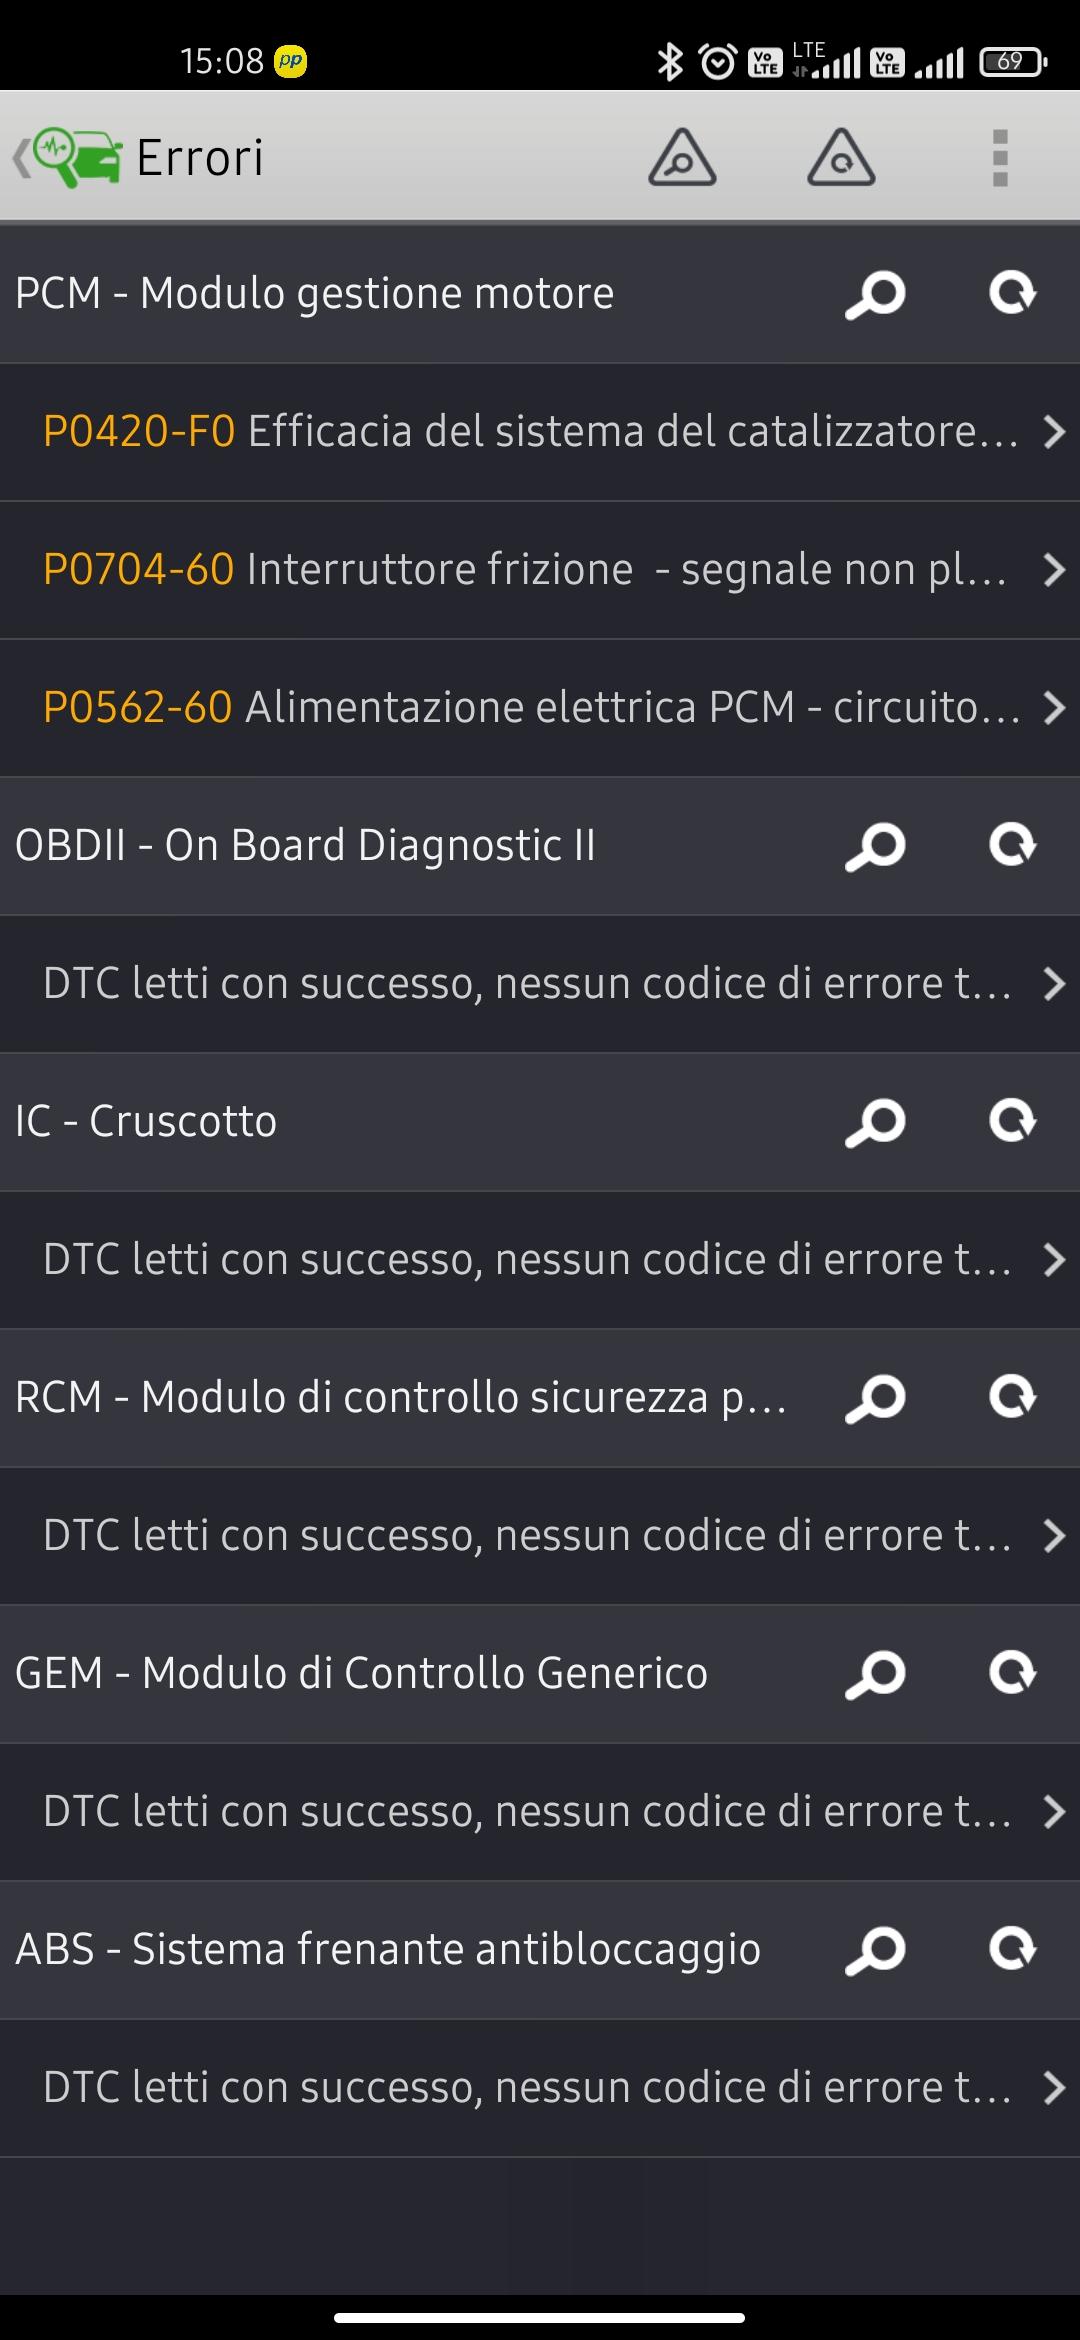Scan PCM module with its magnifier icon
The image size is (1080, 2340).
tap(875, 294)
